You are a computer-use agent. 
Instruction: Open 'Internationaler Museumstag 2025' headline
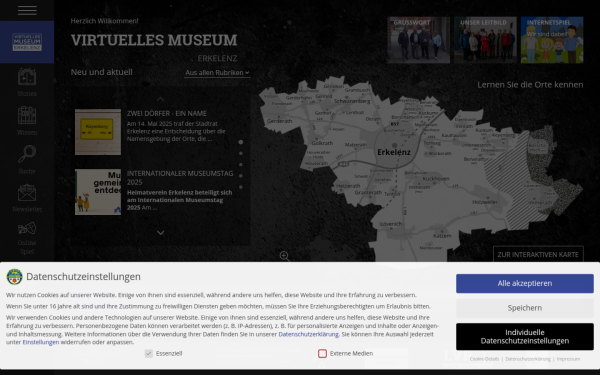tap(180, 178)
